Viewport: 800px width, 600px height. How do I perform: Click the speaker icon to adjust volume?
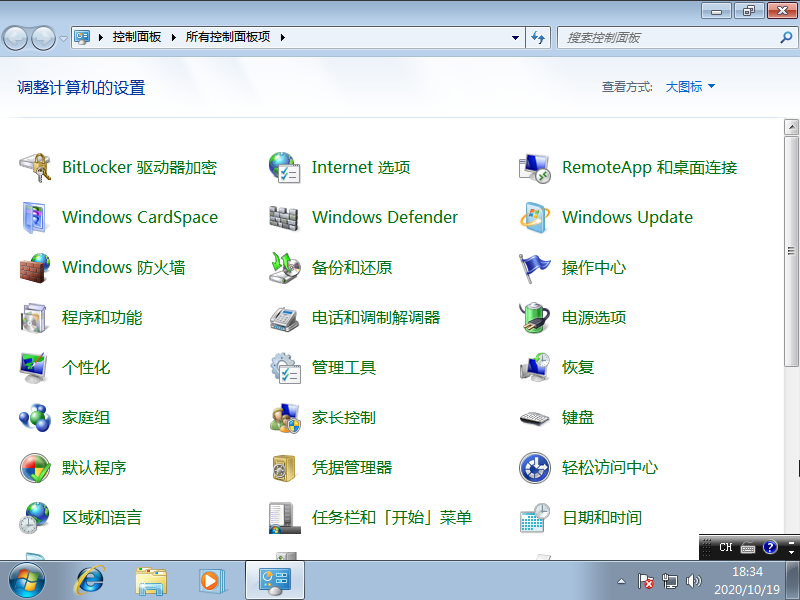[694, 580]
